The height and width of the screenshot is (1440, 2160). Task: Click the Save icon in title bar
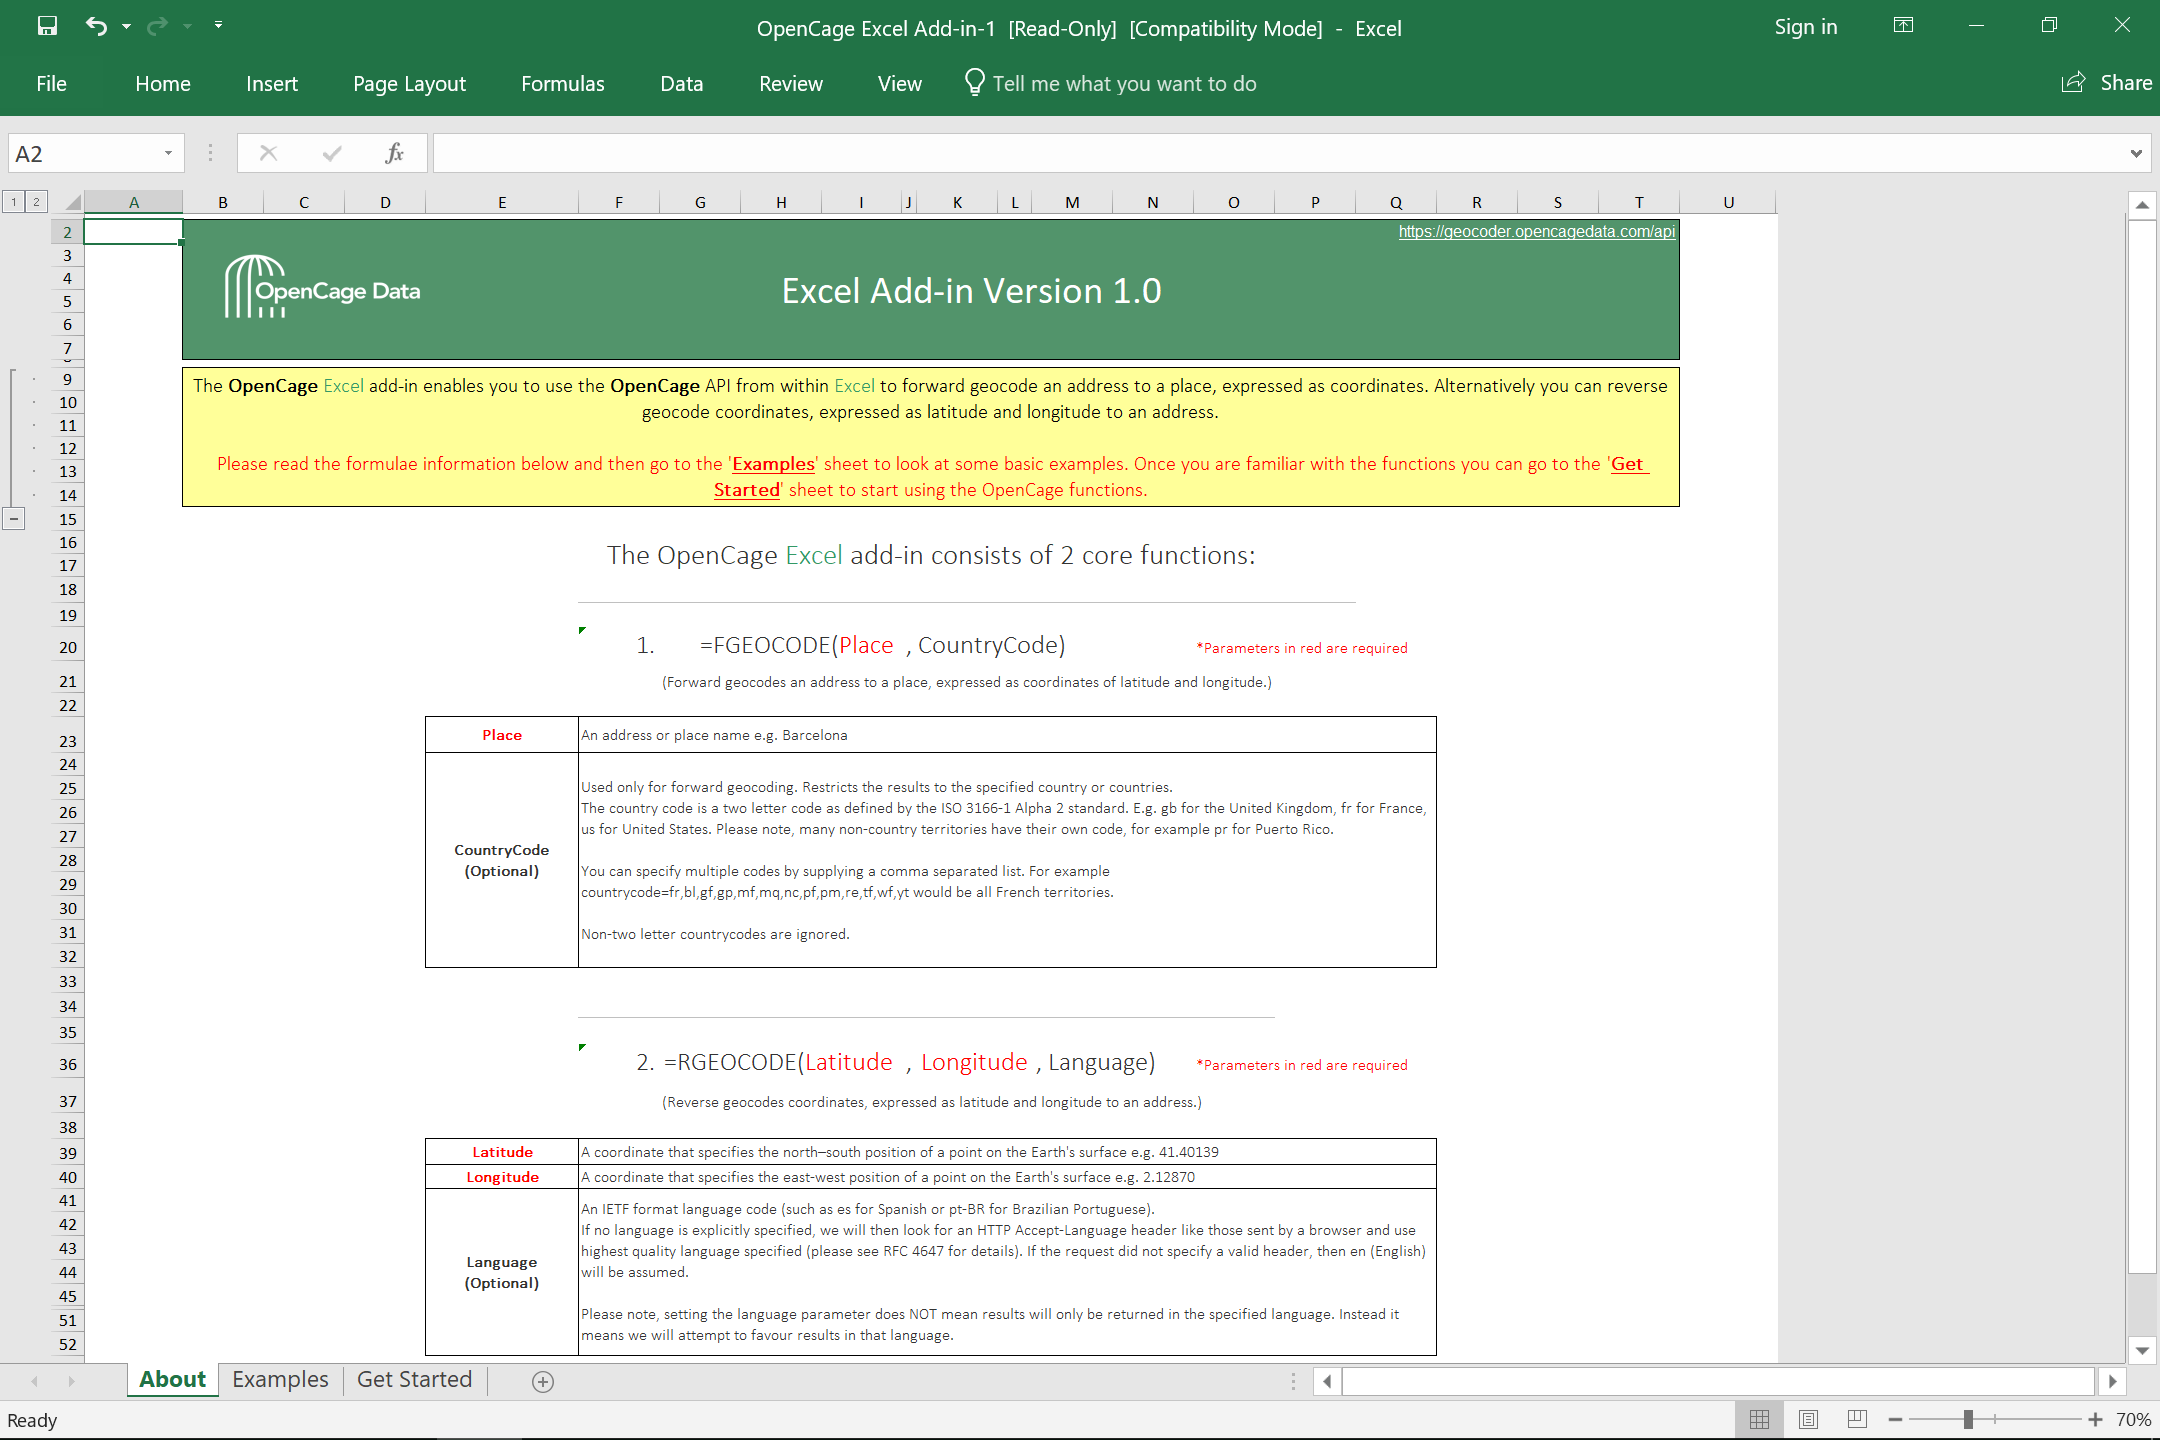coord(47,27)
